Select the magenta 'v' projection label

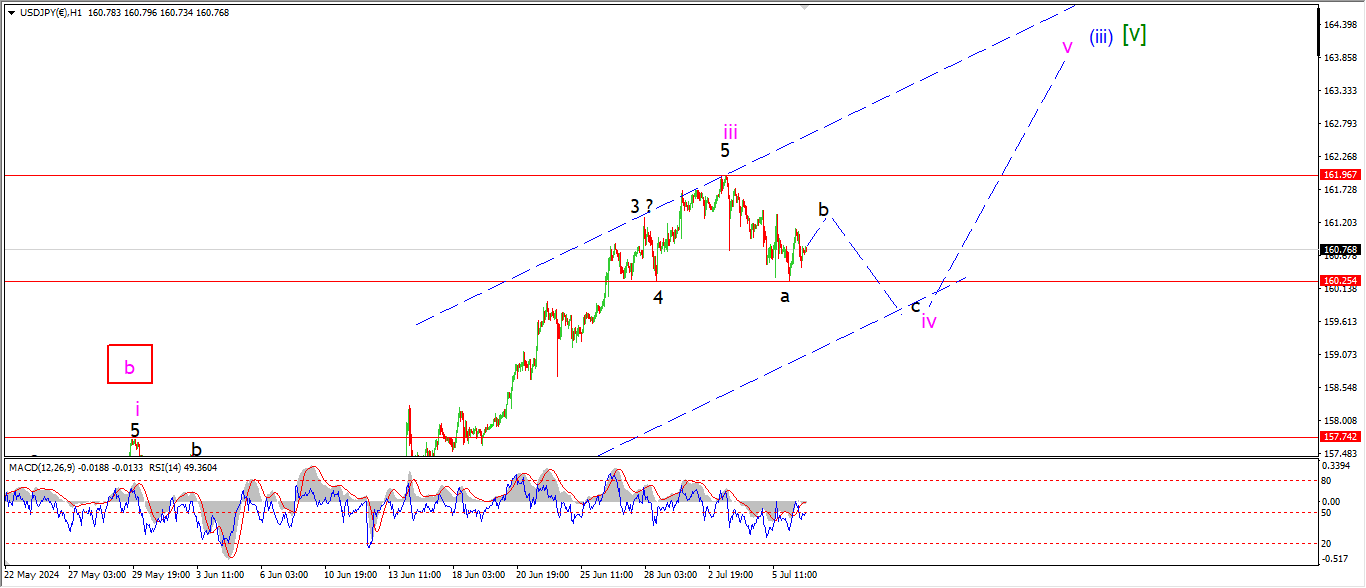(1067, 46)
